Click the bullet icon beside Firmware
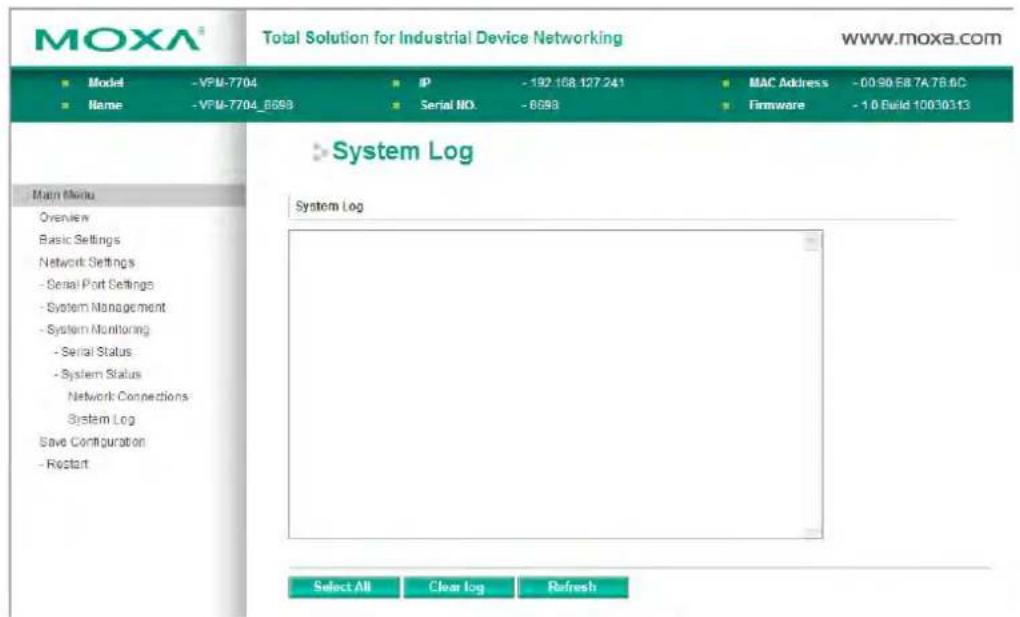This screenshot has width=1020, height=617. (726, 105)
